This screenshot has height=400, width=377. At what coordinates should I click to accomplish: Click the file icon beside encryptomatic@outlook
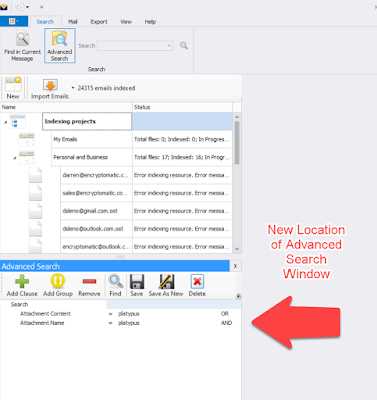click(35, 246)
